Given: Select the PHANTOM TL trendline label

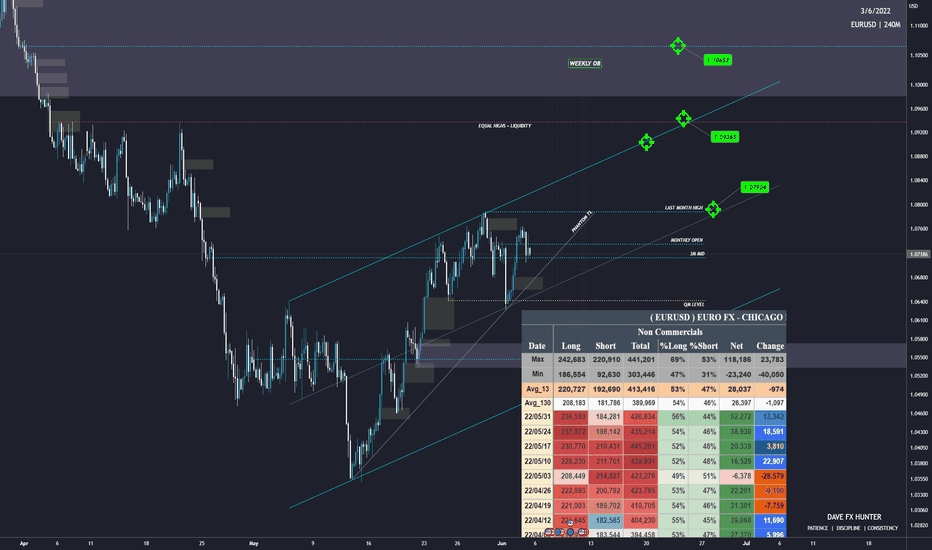Looking at the screenshot, I should [x=582, y=221].
